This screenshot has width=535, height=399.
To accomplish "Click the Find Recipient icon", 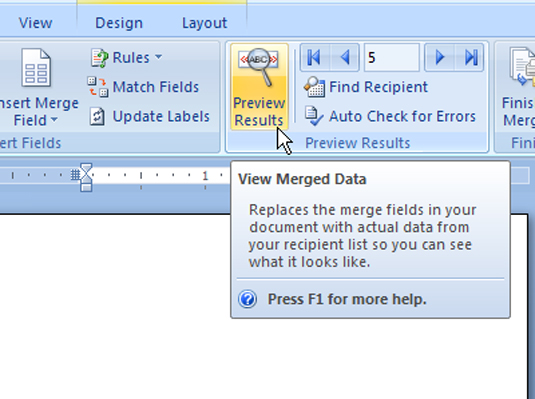I will pos(314,87).
